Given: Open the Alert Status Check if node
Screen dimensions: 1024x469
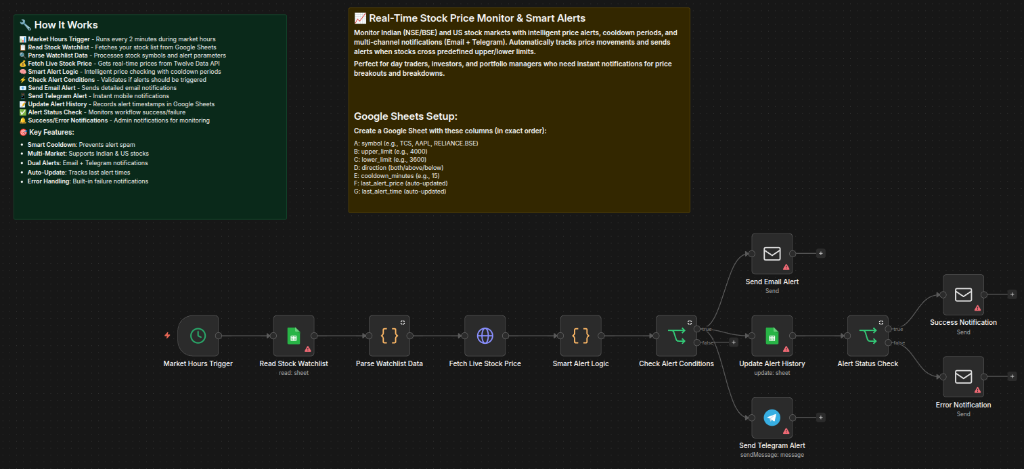Looking at the screenshot, I should 868,336.
